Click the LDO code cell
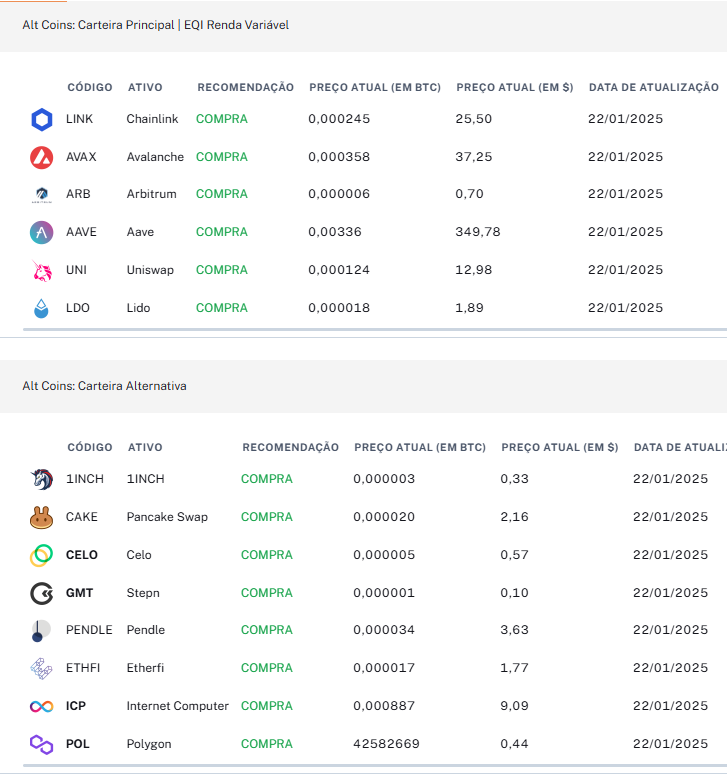Screen dimensions: 727x775 pyautogui.click(x=78, y=308)
